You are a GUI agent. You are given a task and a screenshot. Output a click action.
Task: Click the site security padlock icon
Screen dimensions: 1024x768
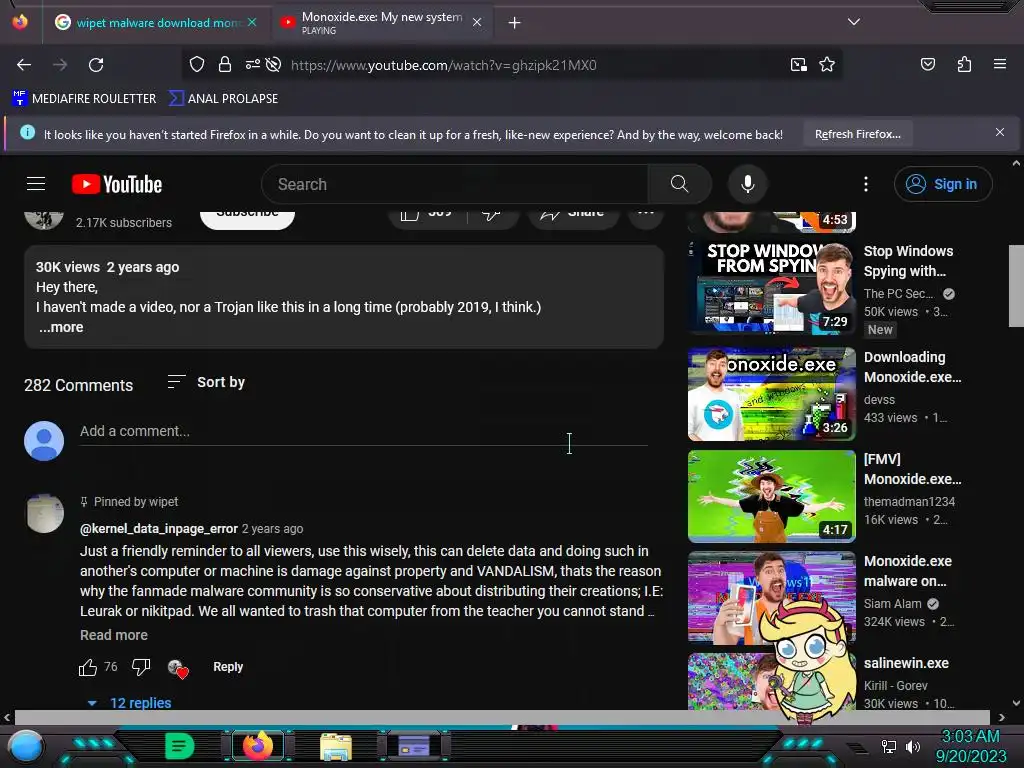[225, 64]
